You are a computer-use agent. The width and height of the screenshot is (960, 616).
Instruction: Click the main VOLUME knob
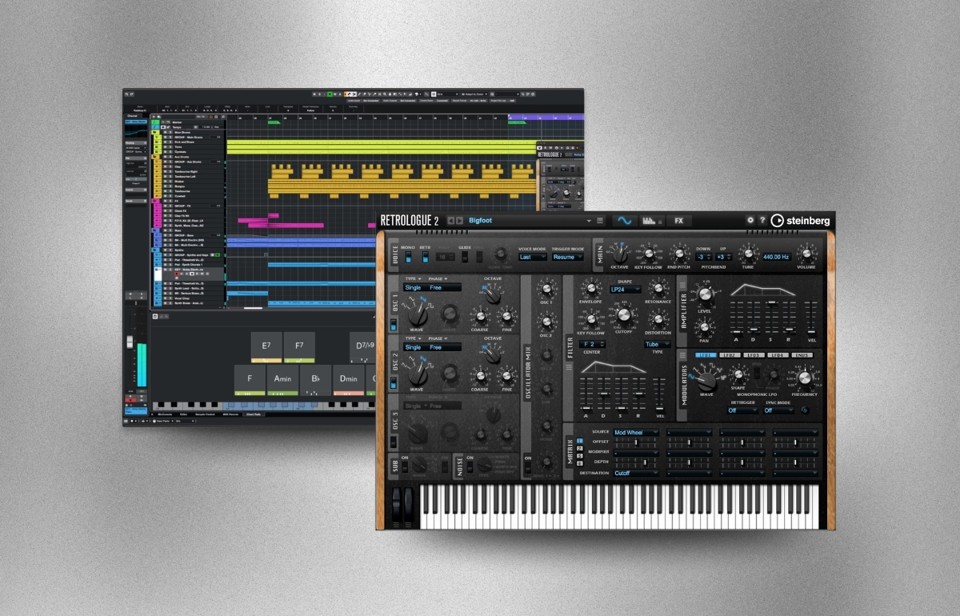[806, 254]
